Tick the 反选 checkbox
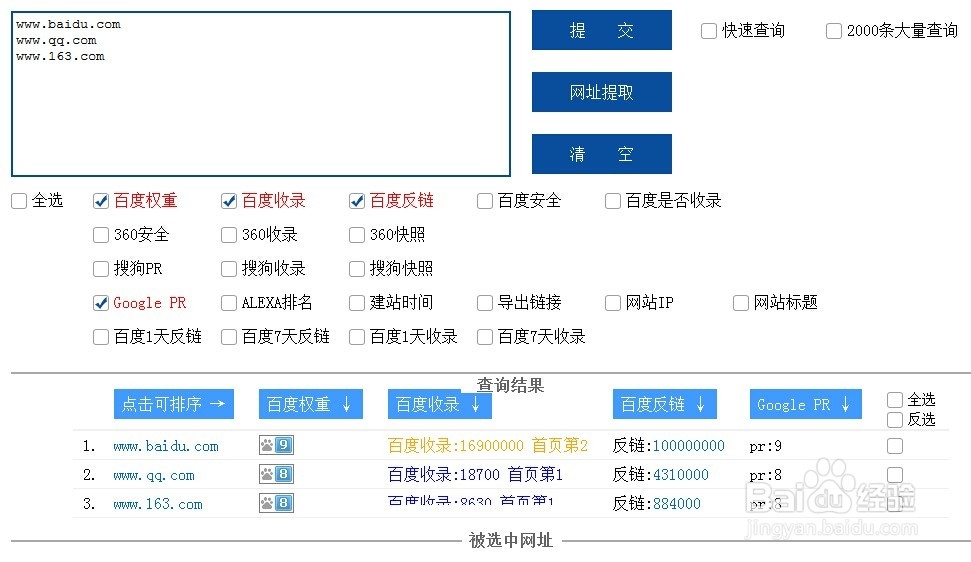 point(895,420)
